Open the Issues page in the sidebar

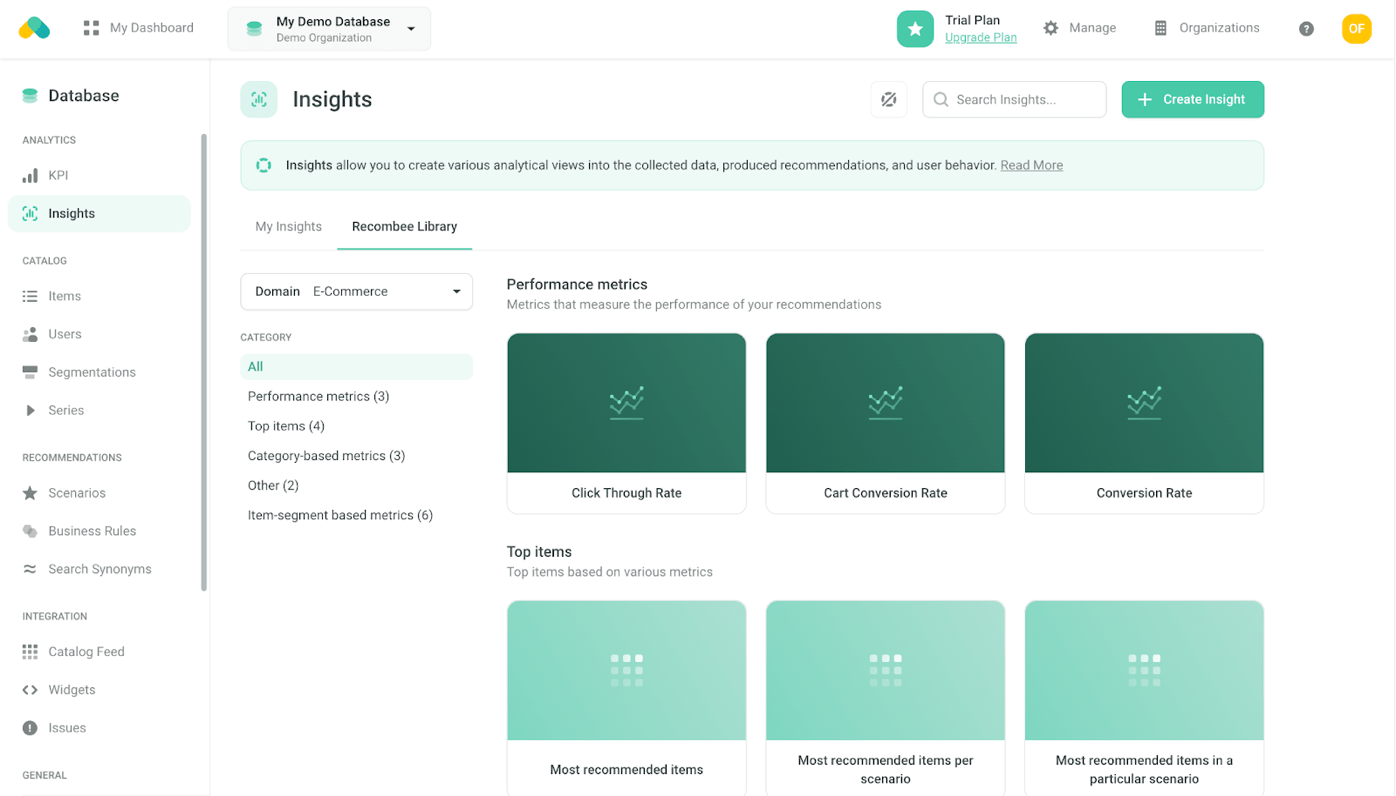coord(67,728)
